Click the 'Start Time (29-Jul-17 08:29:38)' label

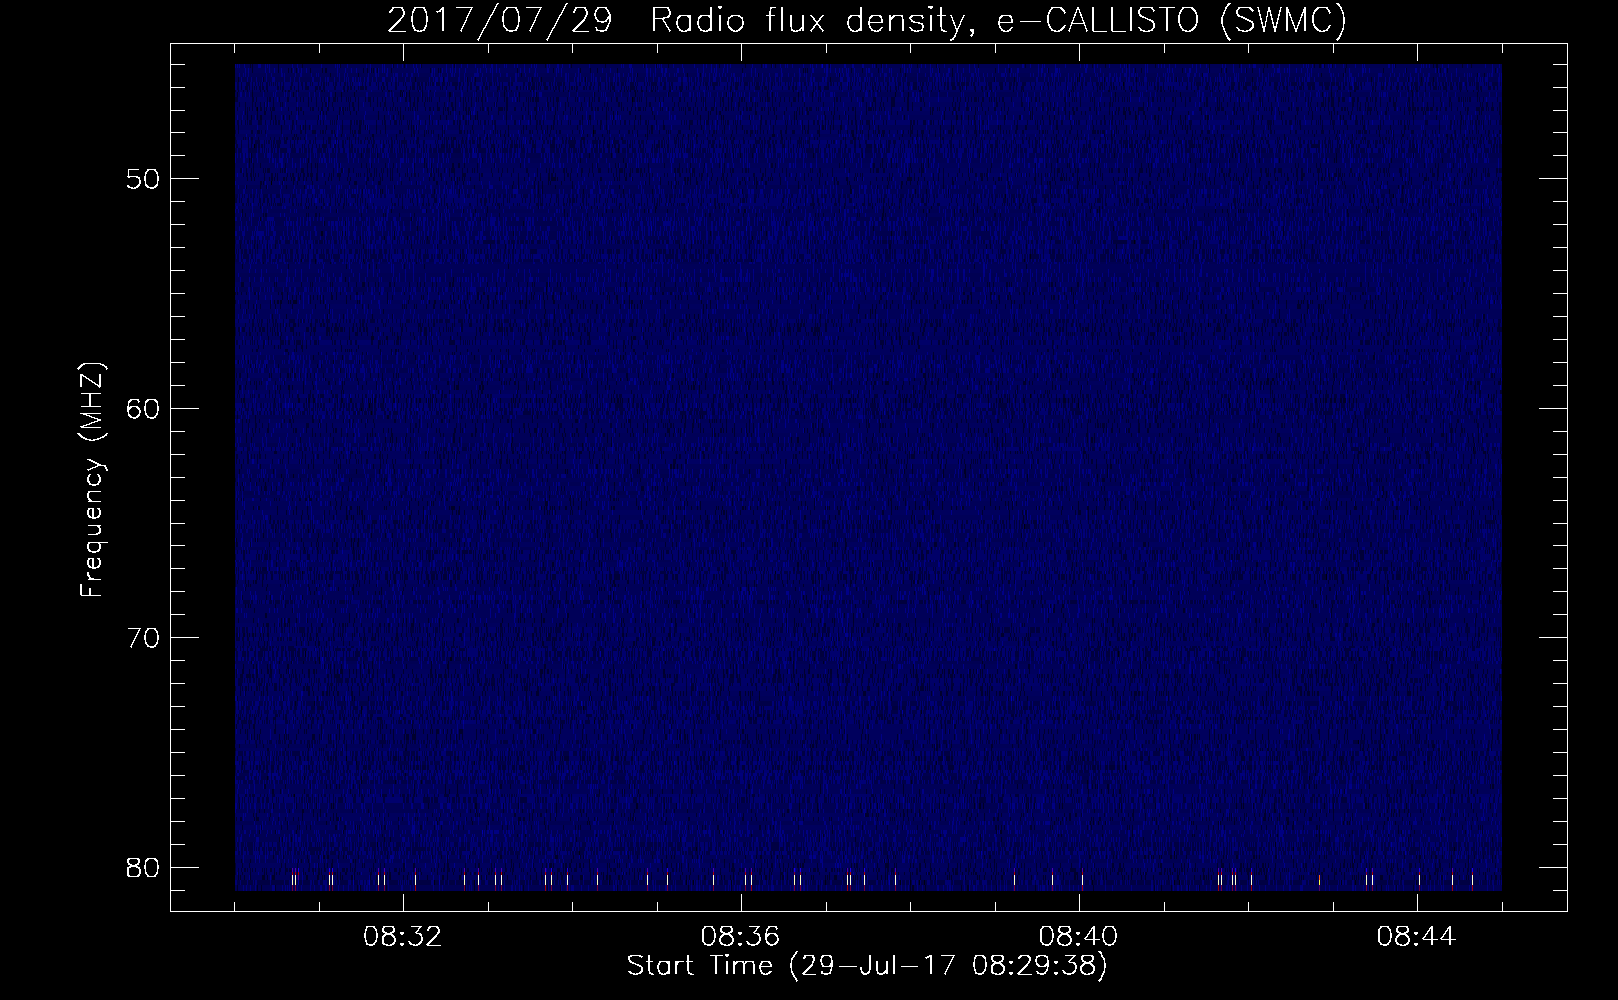[x=867, y=966]
